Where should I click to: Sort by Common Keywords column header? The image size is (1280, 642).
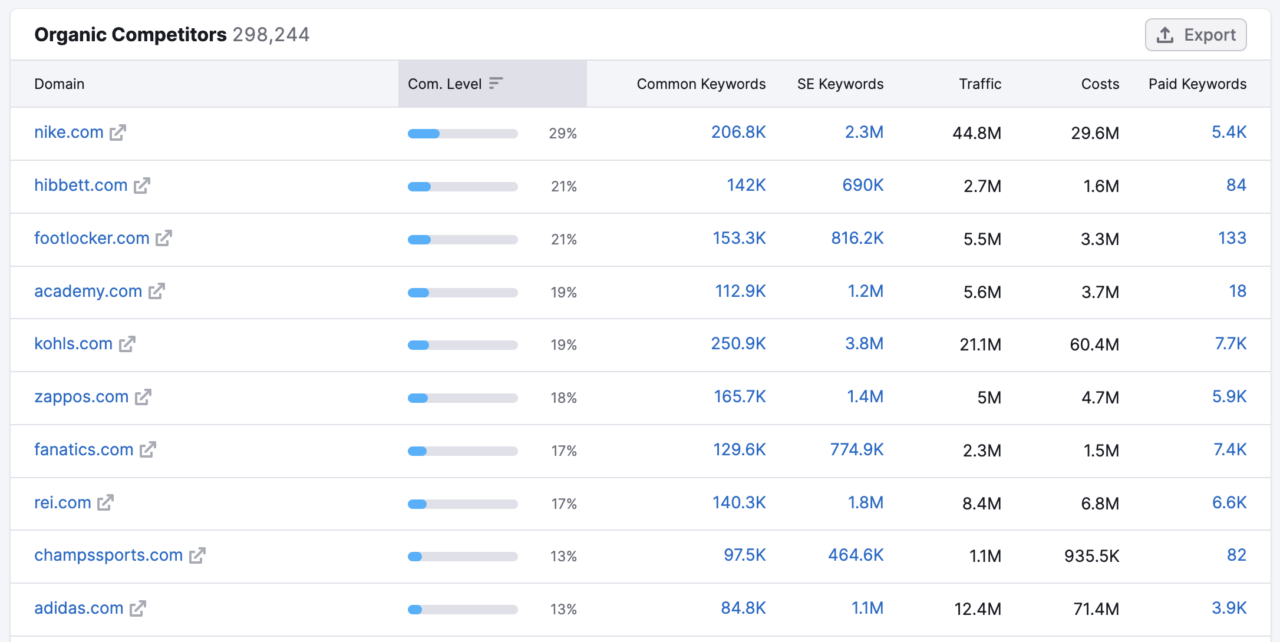pos(701,84)
